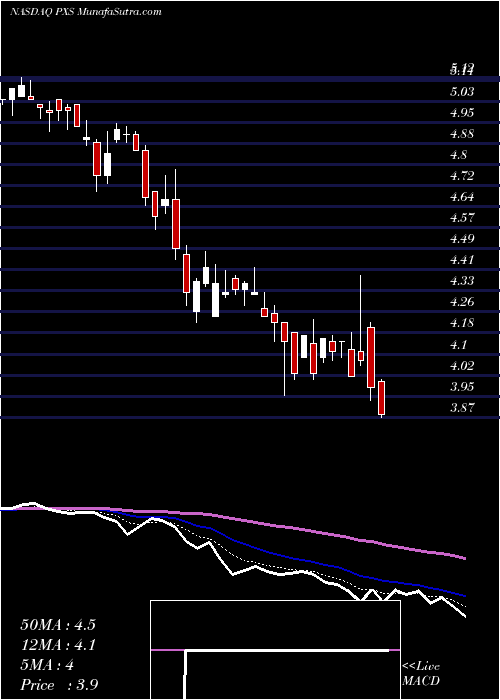Viewport: 500px width, 700px height.
Task: Click the 5.03 price axis label
Action: click(462, 92)
